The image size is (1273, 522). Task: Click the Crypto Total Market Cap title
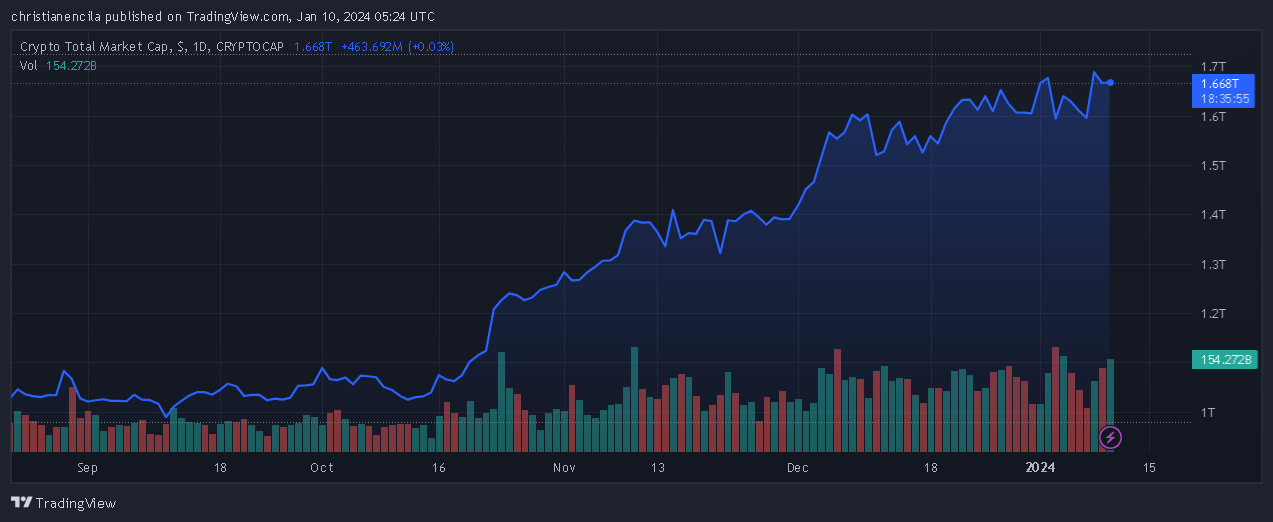[95, 47]
